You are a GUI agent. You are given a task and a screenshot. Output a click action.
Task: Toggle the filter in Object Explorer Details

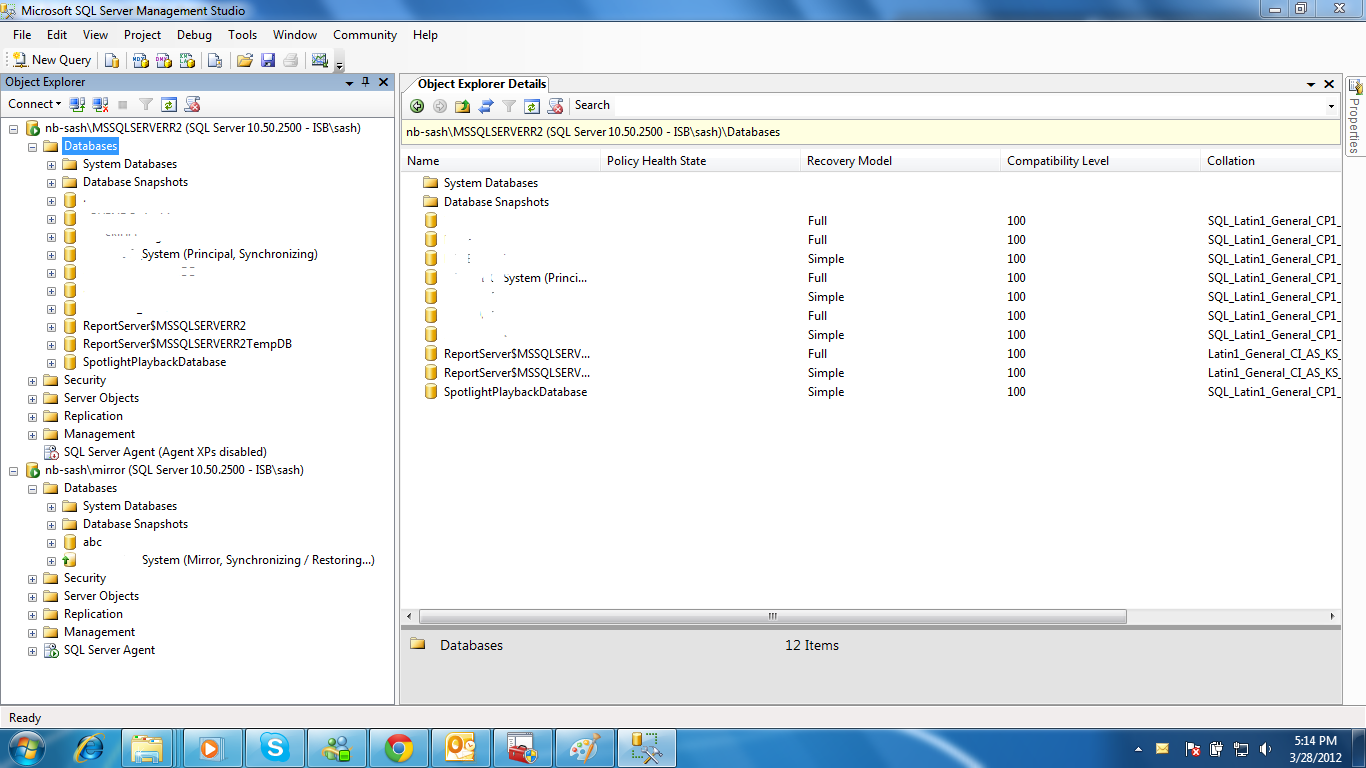tap(510, 105)
